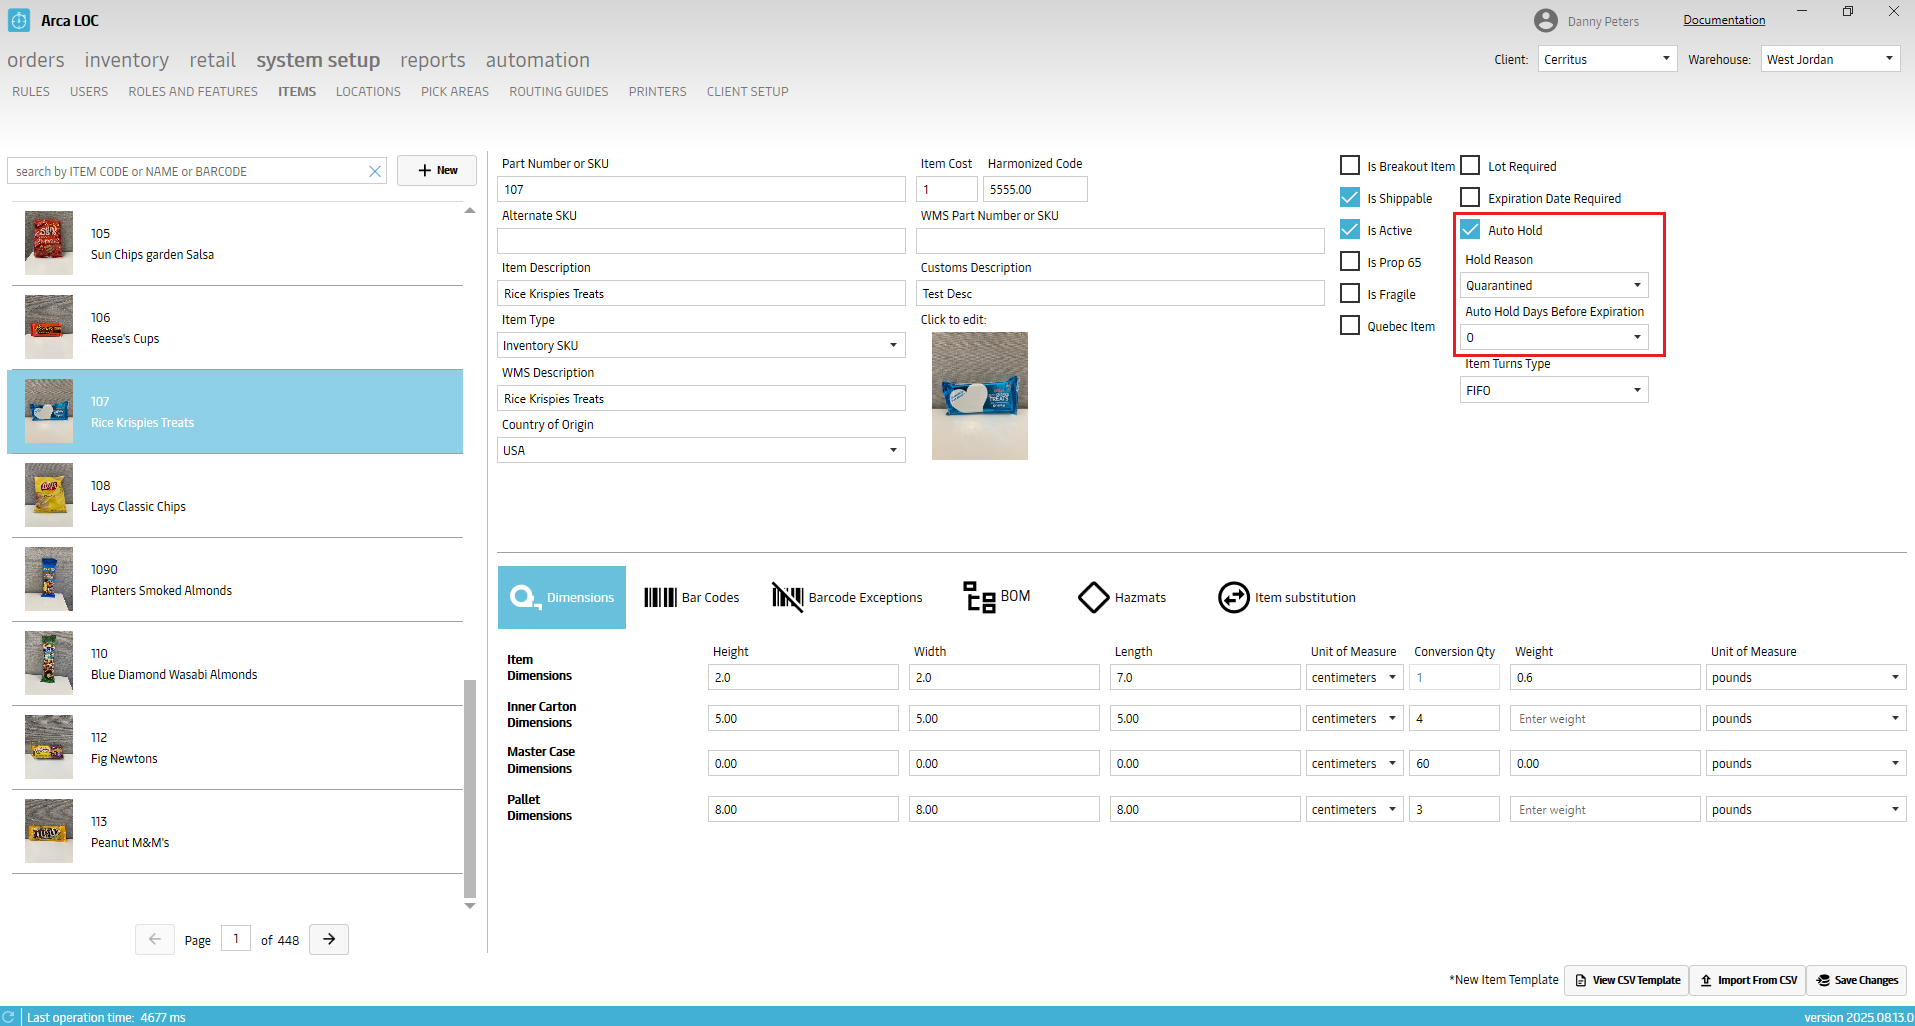
Task: Open the BOM hierarchy icon
Action: point(979,597)
